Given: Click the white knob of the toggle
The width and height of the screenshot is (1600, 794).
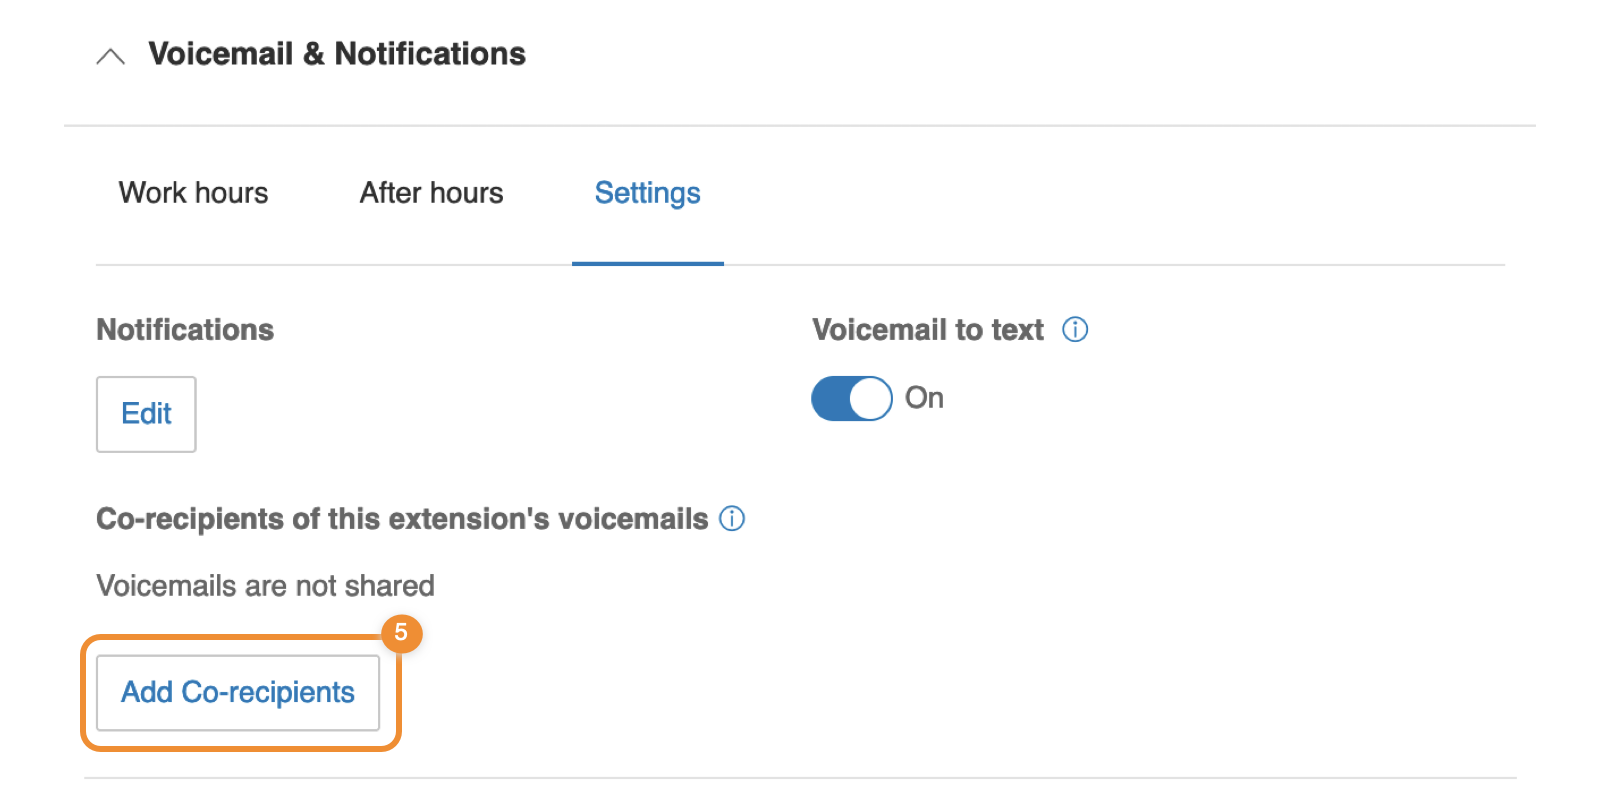Looking at the screenshot, I should pos(870,399).
